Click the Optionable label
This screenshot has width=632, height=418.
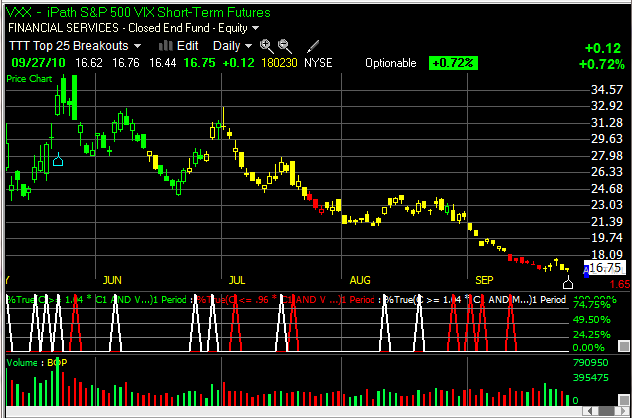(391, 63)
